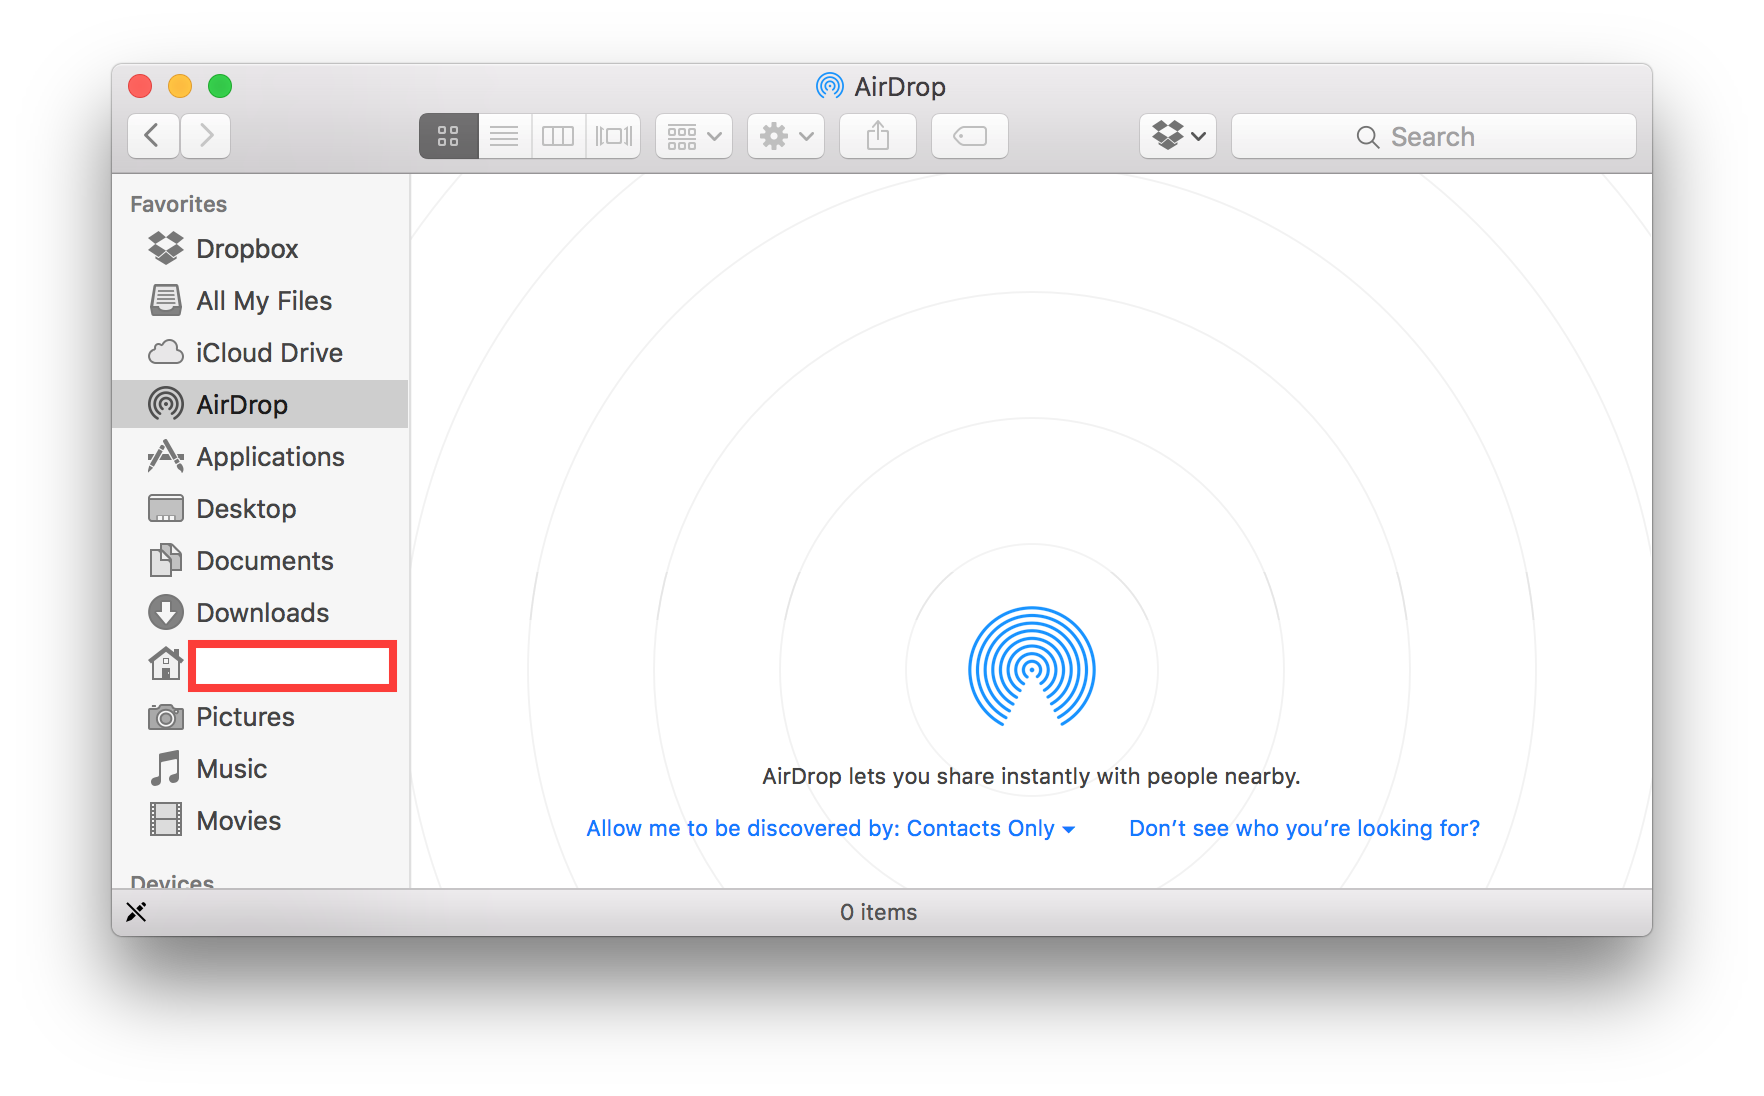The image size is (1764, 1096).
Task: Click the Share toolbar button
Action: point(878,136)
